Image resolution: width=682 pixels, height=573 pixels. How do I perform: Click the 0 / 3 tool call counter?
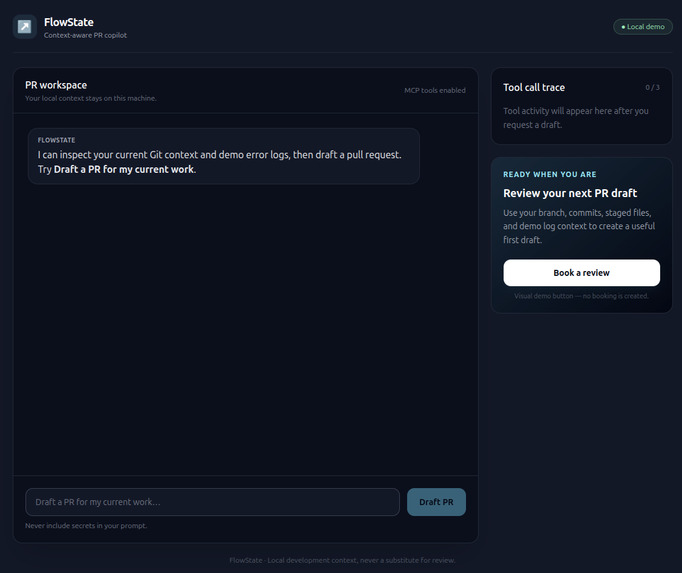[x=652, y=87]
